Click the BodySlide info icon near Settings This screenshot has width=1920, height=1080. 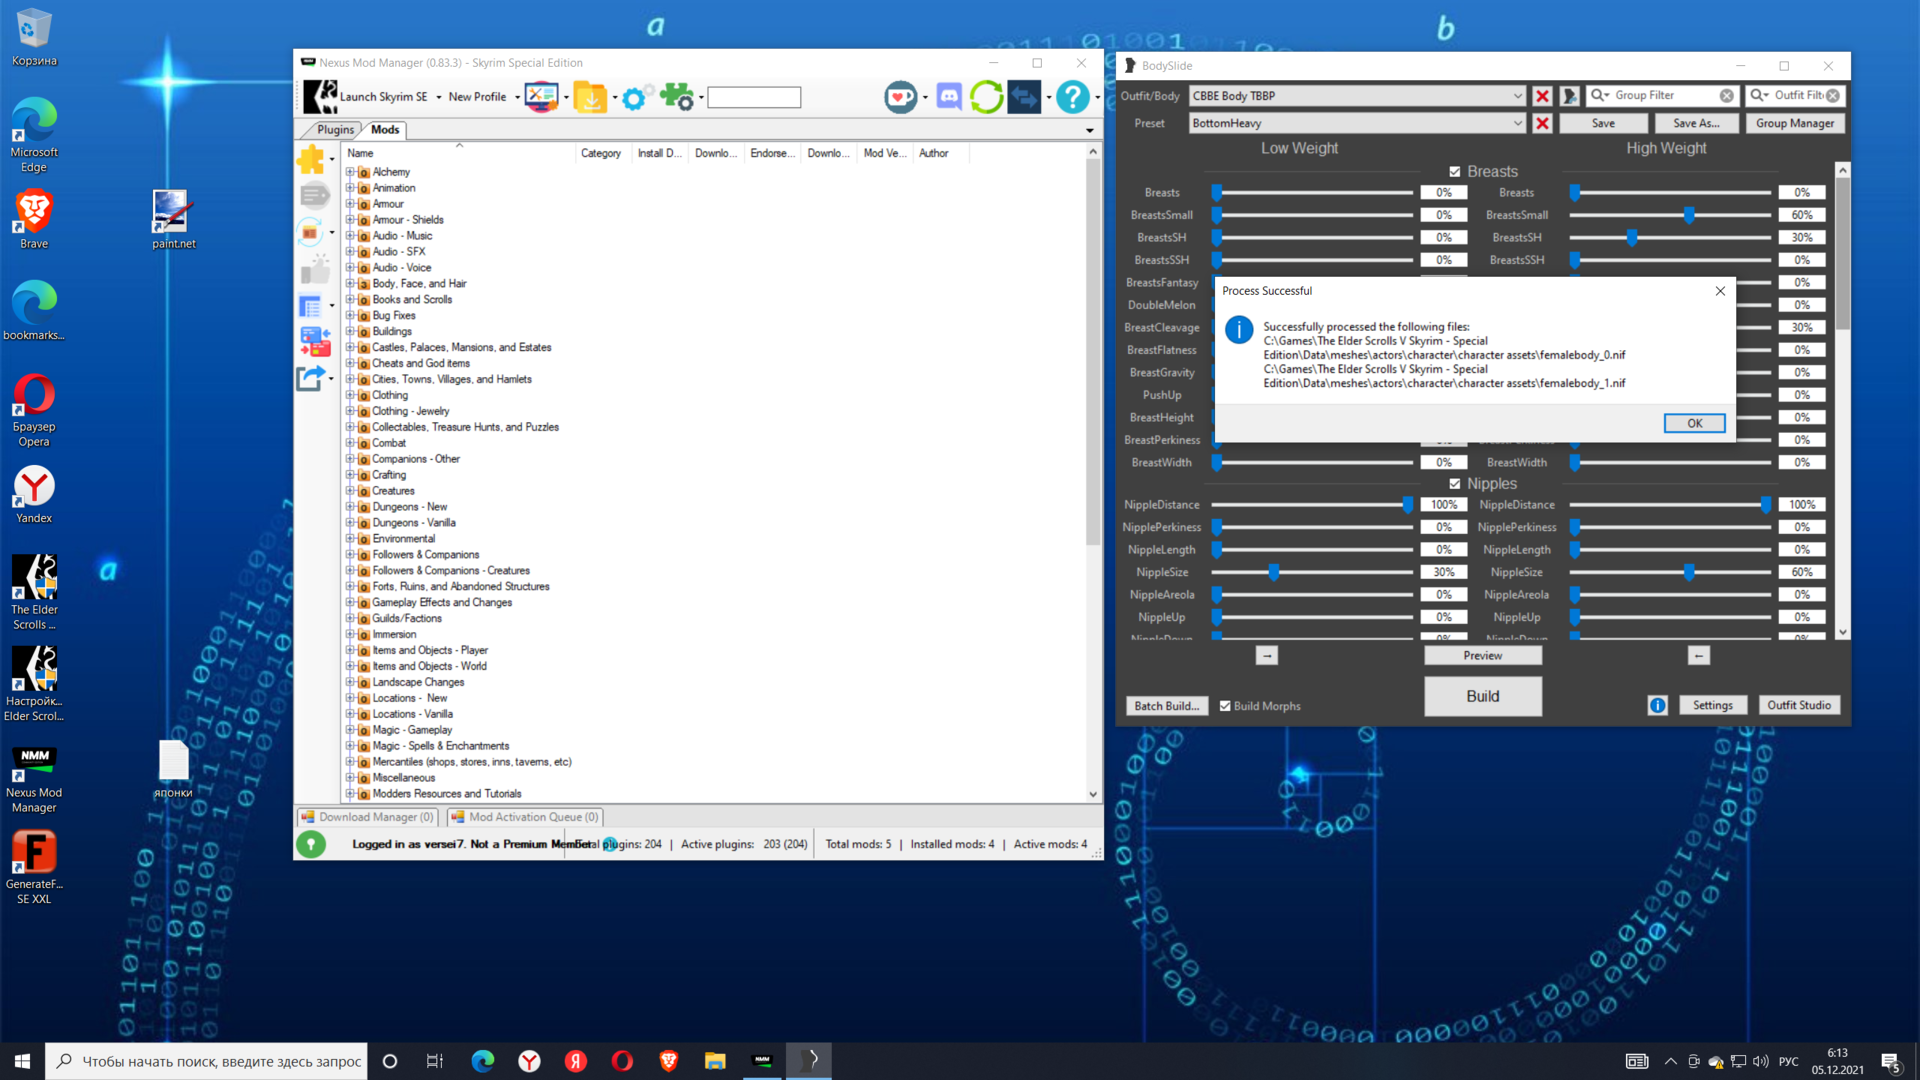pos(1657,705)
